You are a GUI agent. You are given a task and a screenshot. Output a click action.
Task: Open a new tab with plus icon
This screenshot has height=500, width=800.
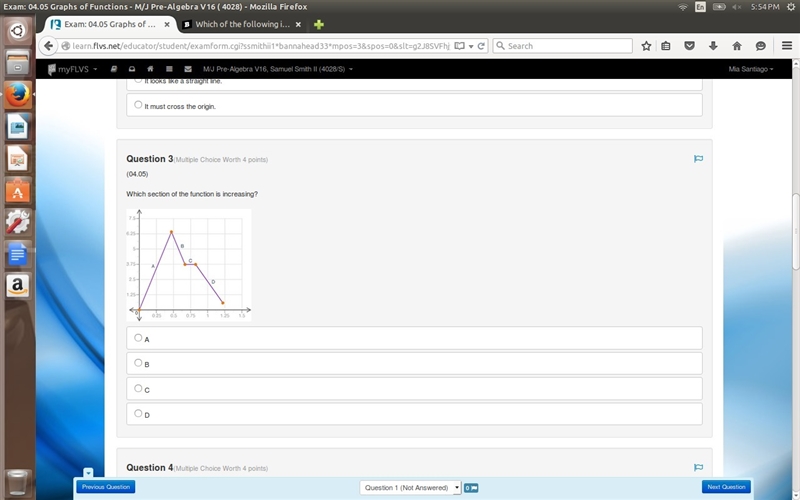coord(319,24)
